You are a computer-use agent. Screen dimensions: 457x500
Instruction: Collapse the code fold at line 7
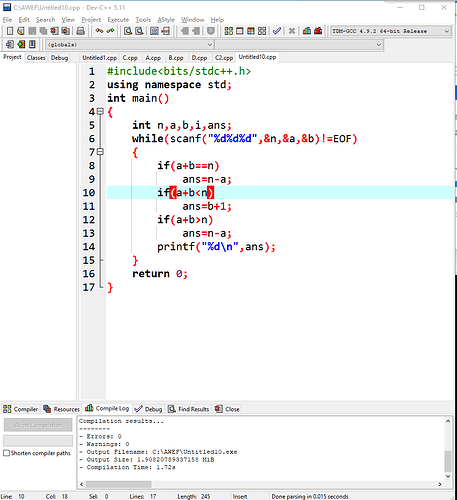pyautogui.click(x=100, y=152)
